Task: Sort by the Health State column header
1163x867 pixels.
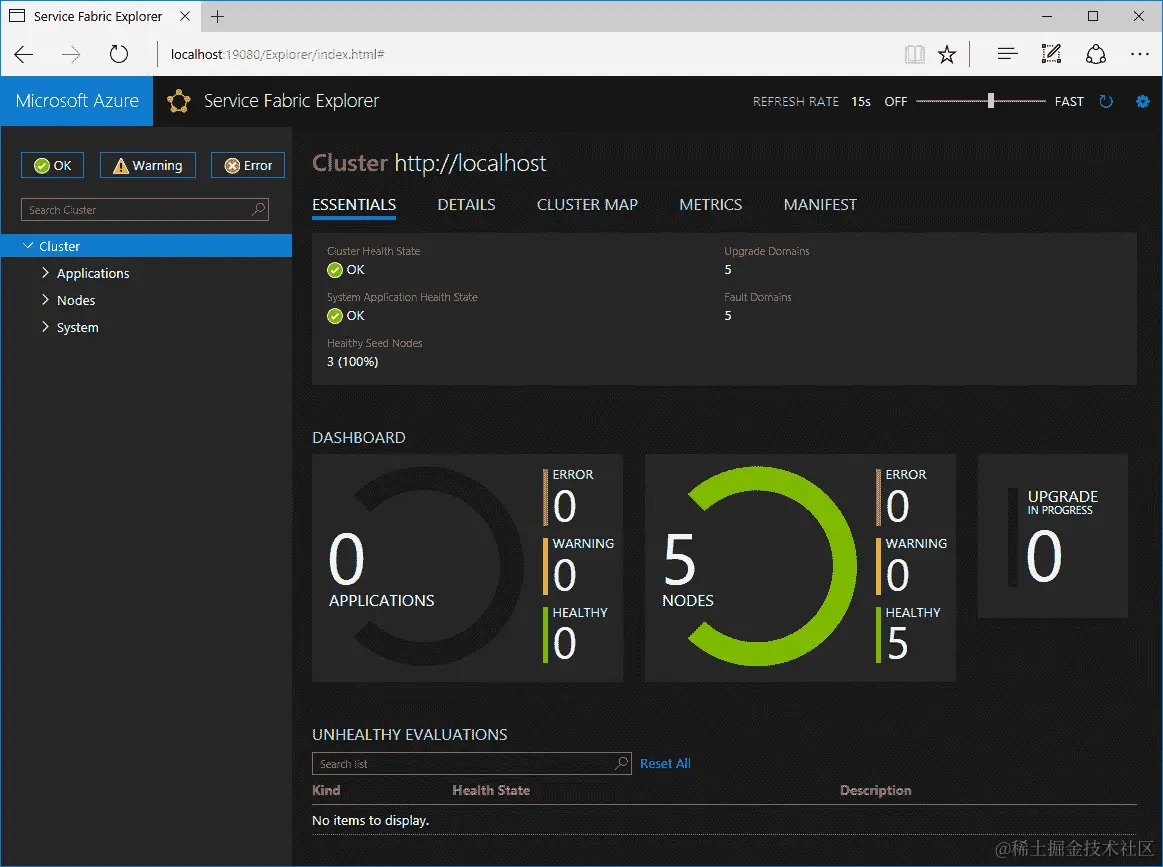Action: pyautogui.click(x=491, y=790)
